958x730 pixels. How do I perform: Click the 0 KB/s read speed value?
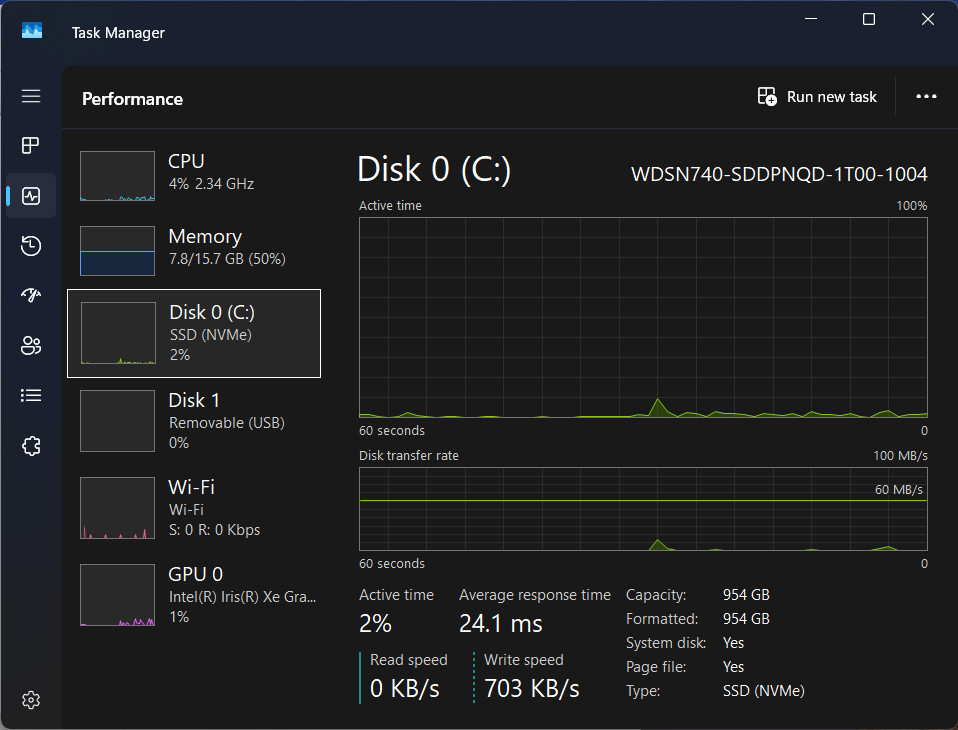click(x=404, y=688)
